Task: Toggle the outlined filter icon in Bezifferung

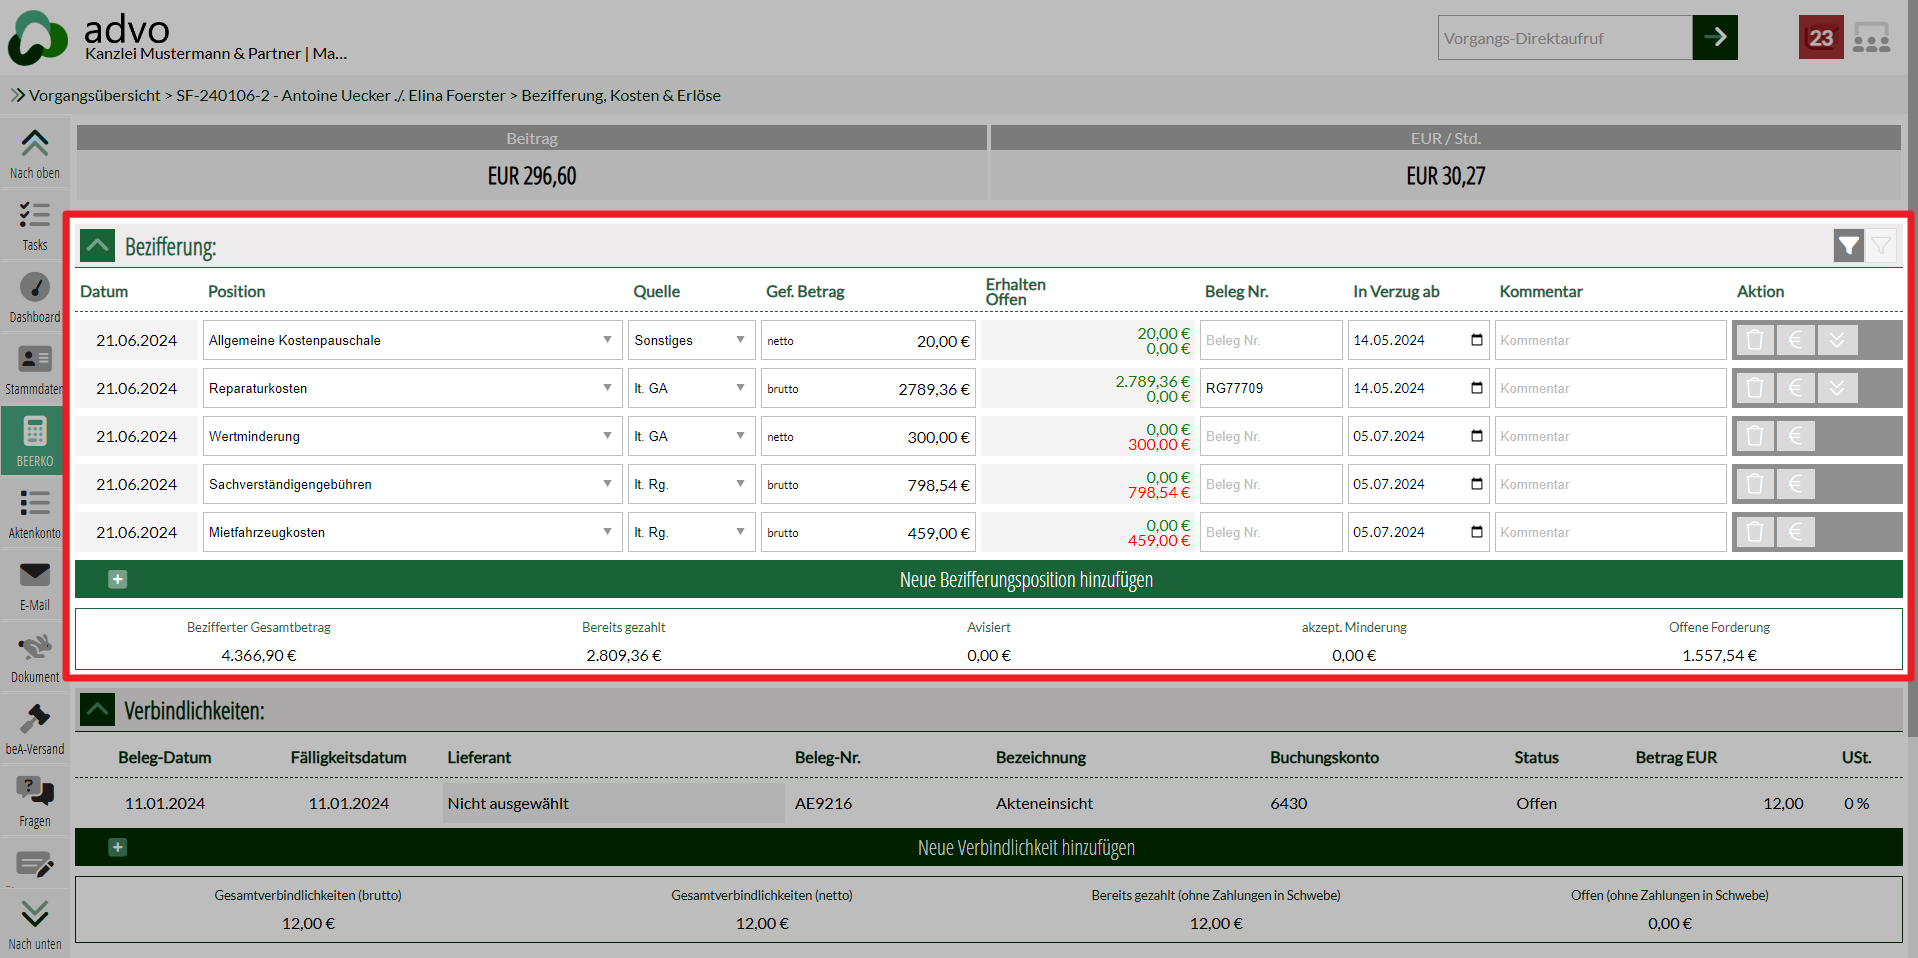Action: [1881, 245]
